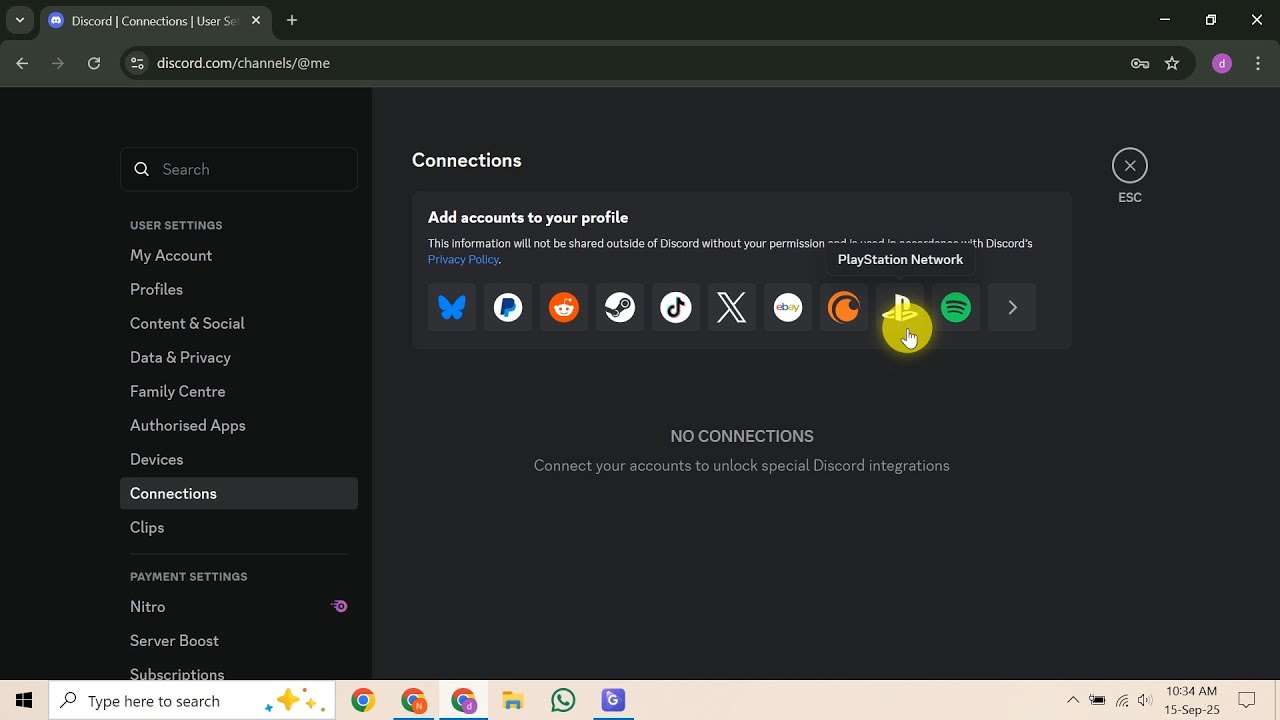Connect a Reddit account
This screenshot has width=1280, height=720.
click(564, 308)
